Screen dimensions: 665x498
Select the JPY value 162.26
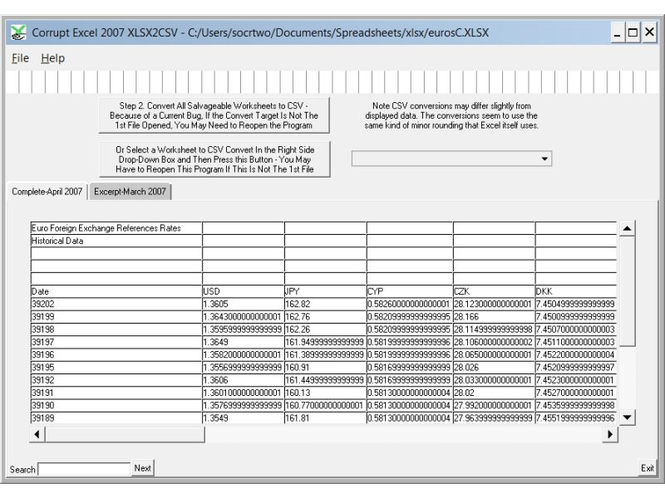pos(325,330)
